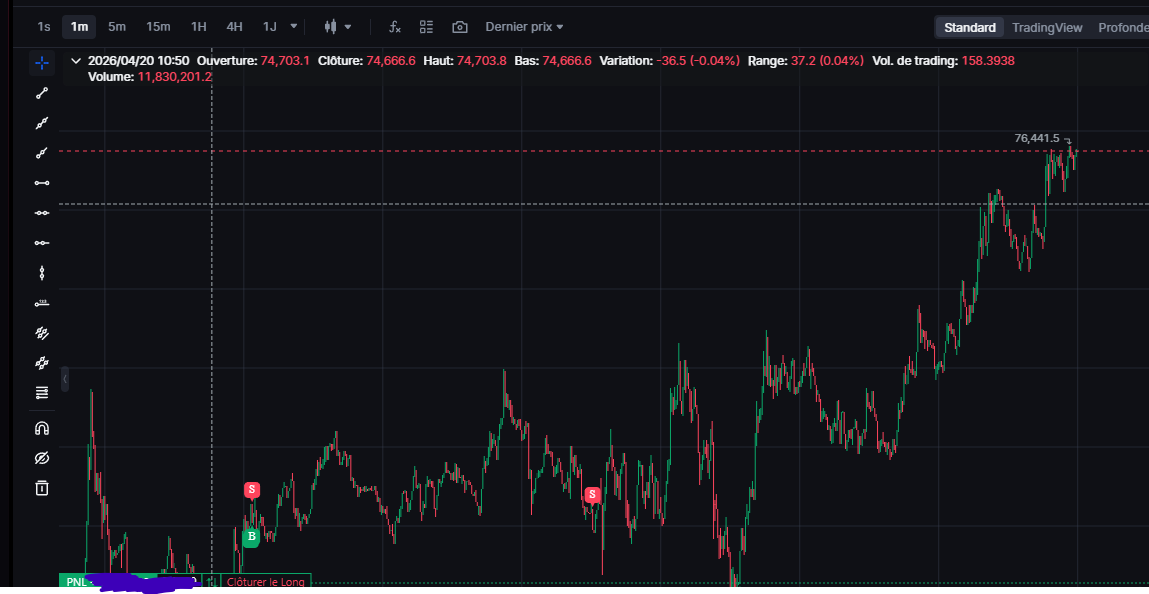Click the Range value 37.2 (0.04%)
Viewport: 1149px width, 594px height.
coord(827,61)
